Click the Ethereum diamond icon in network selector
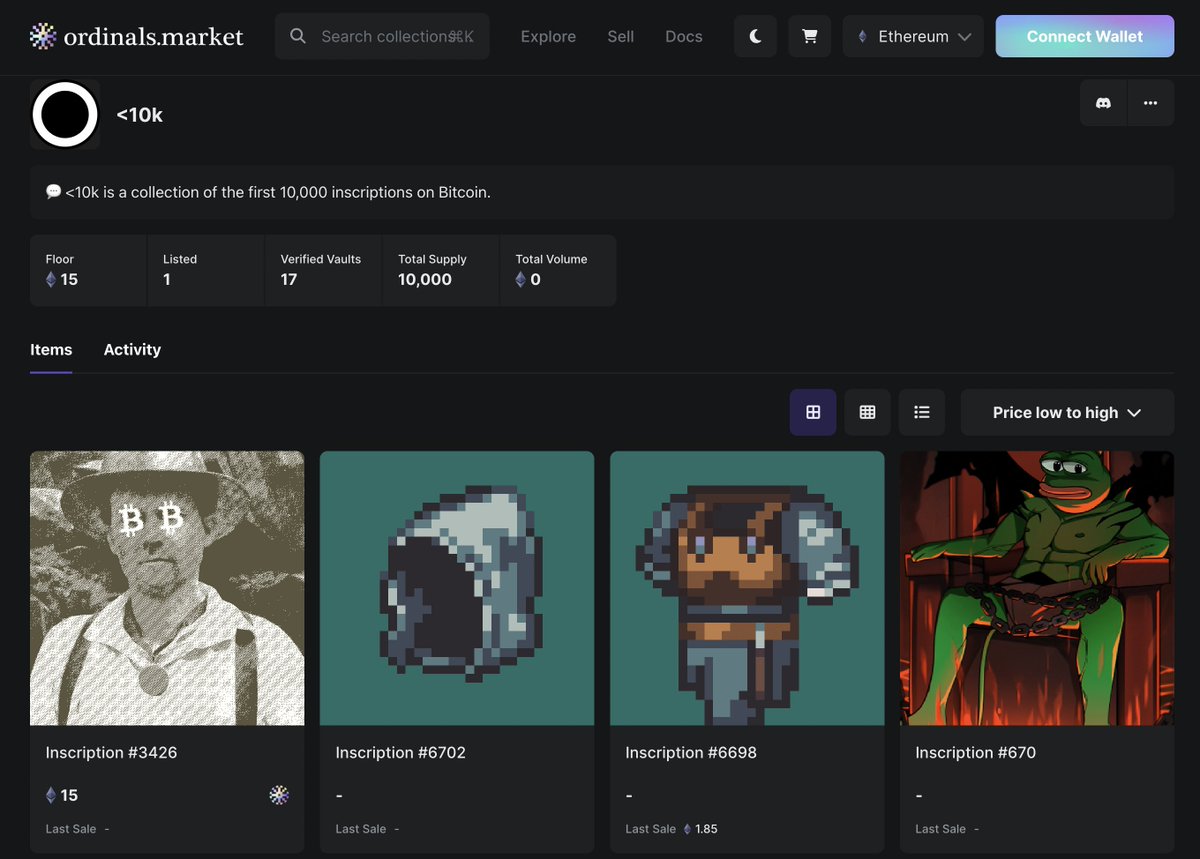Screen dimensions: 1200x859 pyautogui.click(x=863, y=36)
